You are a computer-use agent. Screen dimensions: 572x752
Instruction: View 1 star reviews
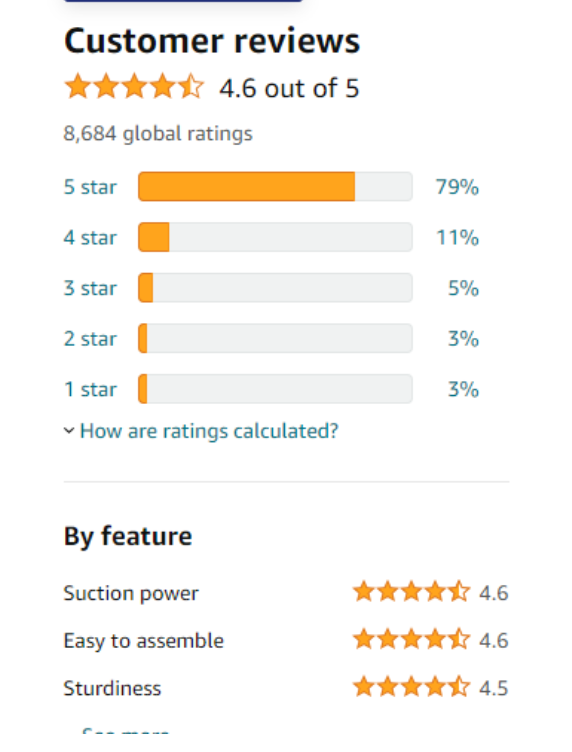90,389
